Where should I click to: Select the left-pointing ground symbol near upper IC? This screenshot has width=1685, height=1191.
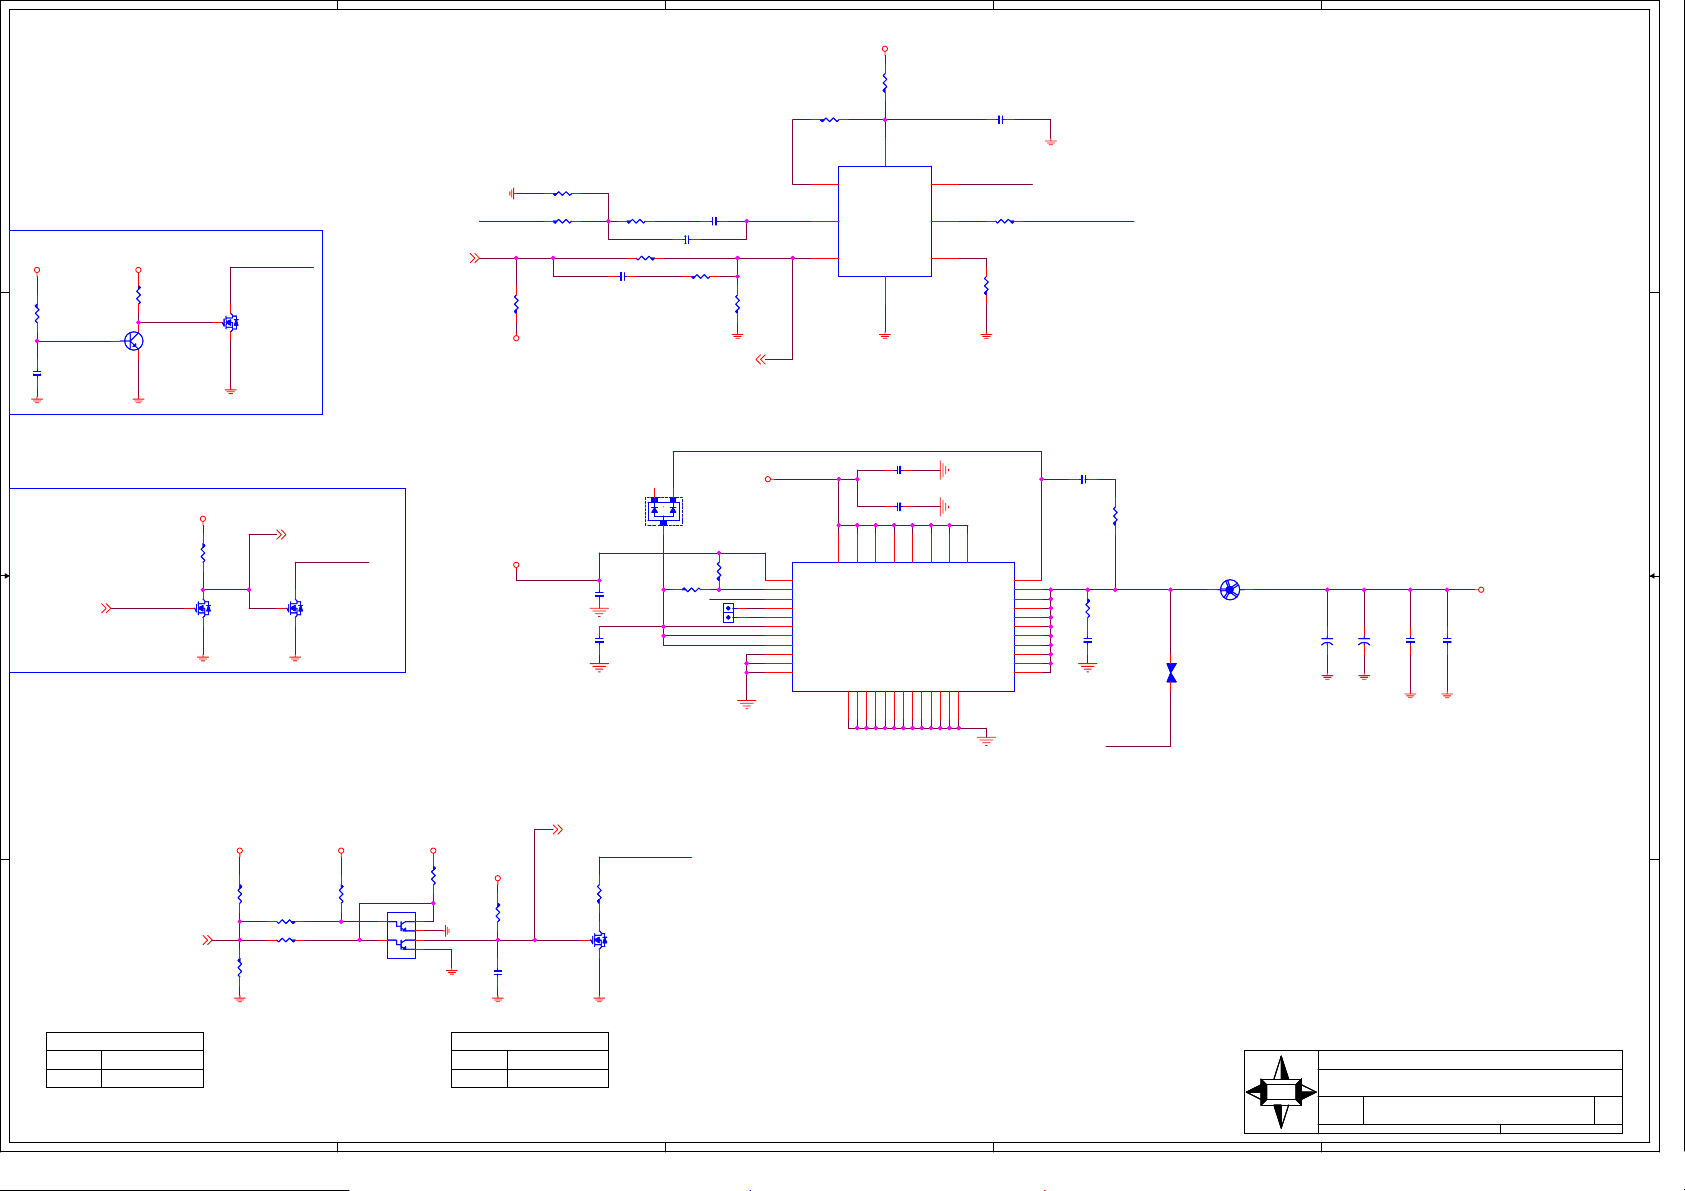coord(512,193)
